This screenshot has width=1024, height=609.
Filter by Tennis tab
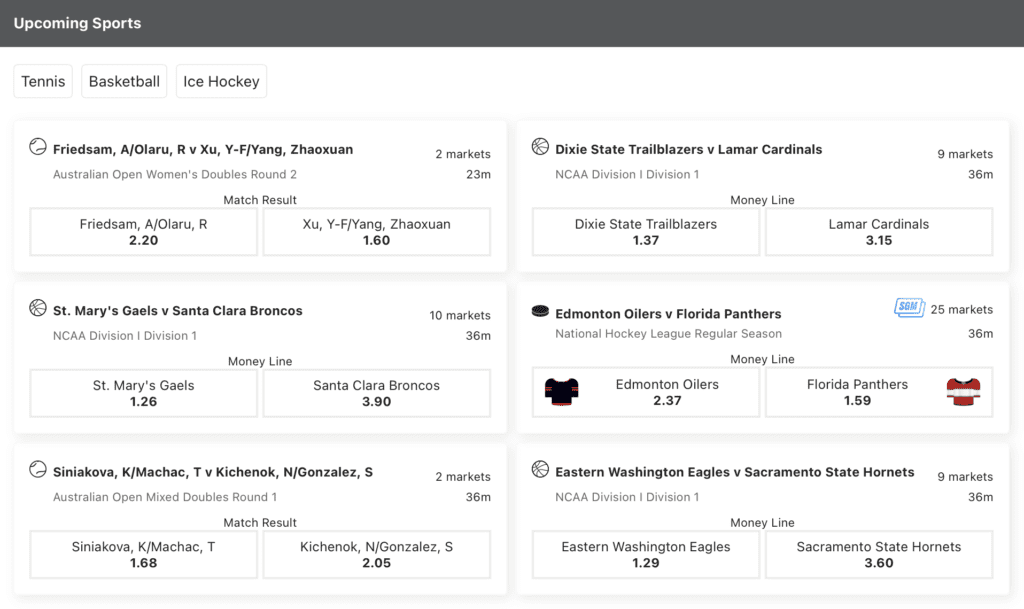(x=43, y=82)
